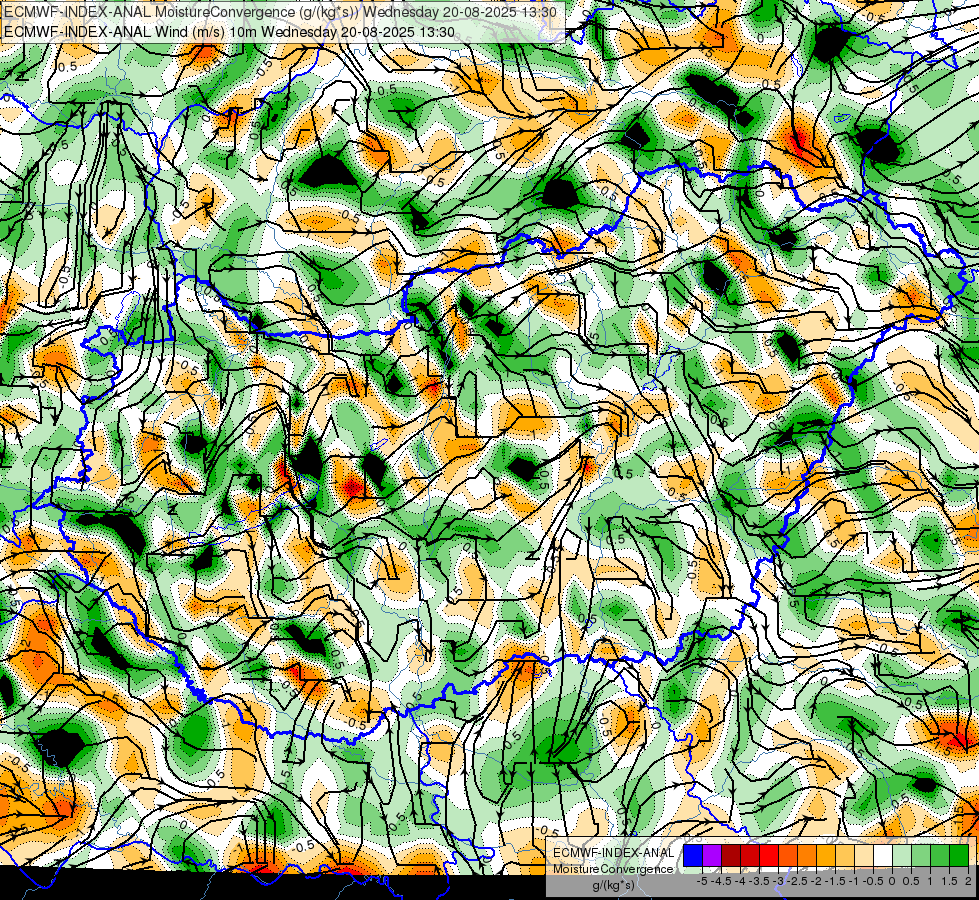979x900 pixels.
Task: Pick the legend swatch between -4 and -3.5
Action: tap(750, 855)
